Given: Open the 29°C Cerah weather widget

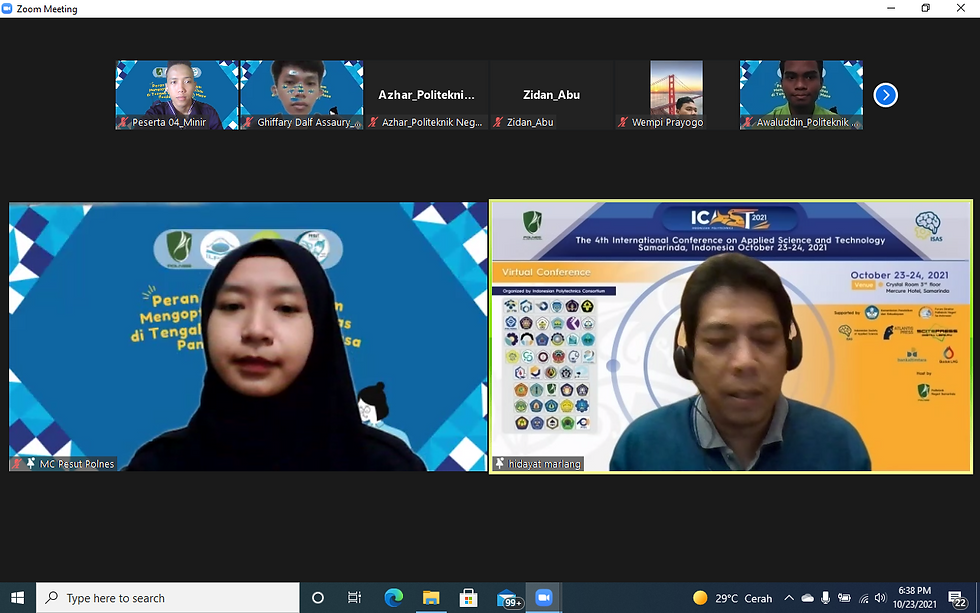Looking at the screenshot, I should tap(732, 598).
